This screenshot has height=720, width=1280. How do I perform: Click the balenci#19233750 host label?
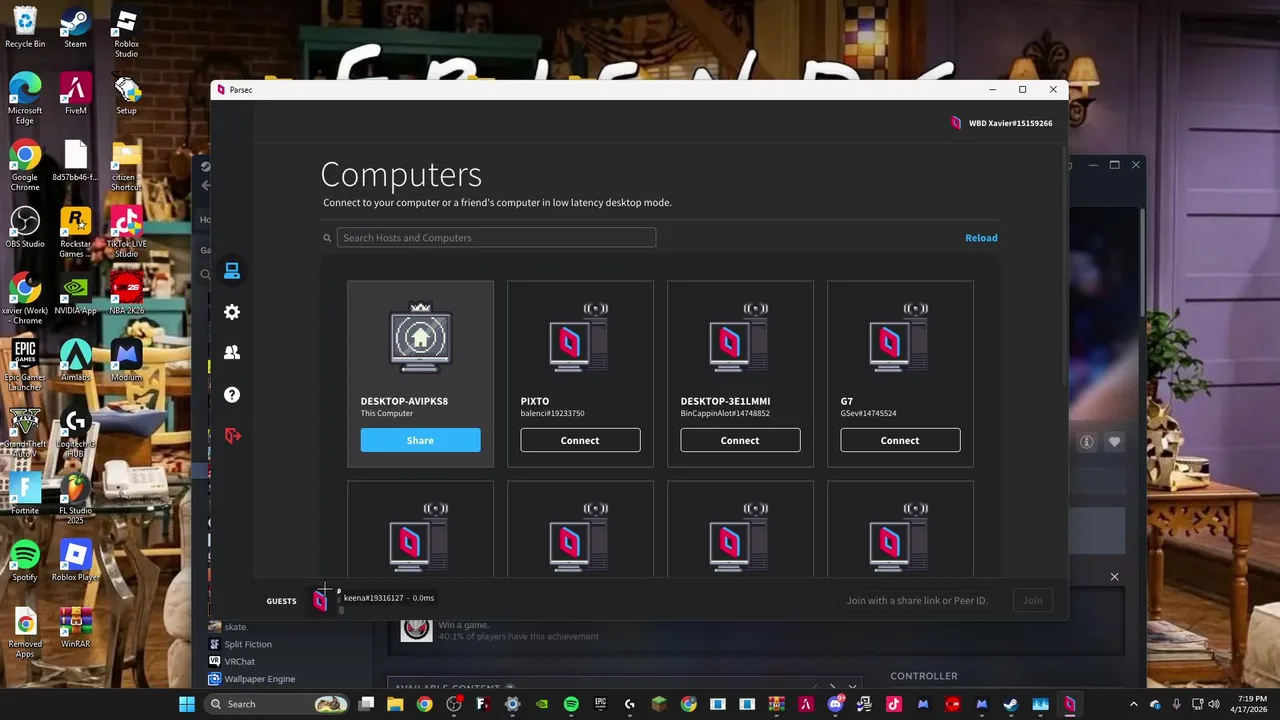pyautogui.click(x=552, y=413)
